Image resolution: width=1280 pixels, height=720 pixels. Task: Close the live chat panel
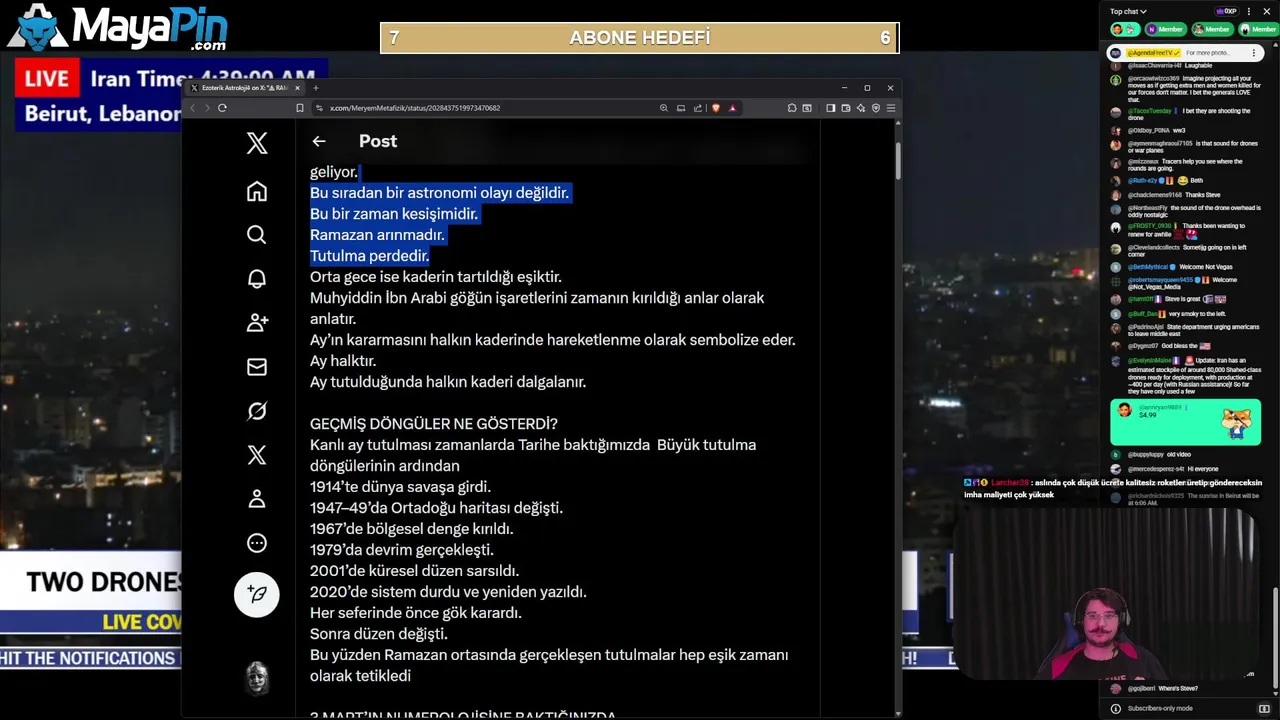click(1267, 12)
